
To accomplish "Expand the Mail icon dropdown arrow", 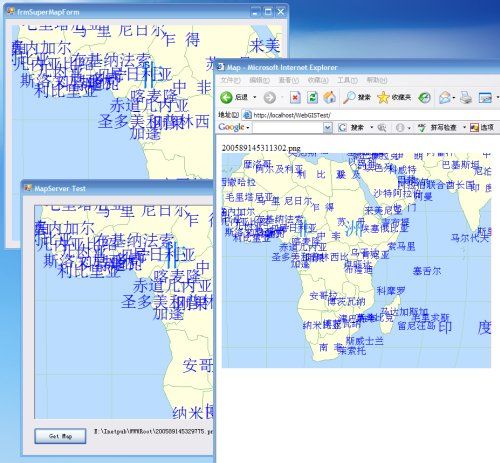I will click(454, 97).
